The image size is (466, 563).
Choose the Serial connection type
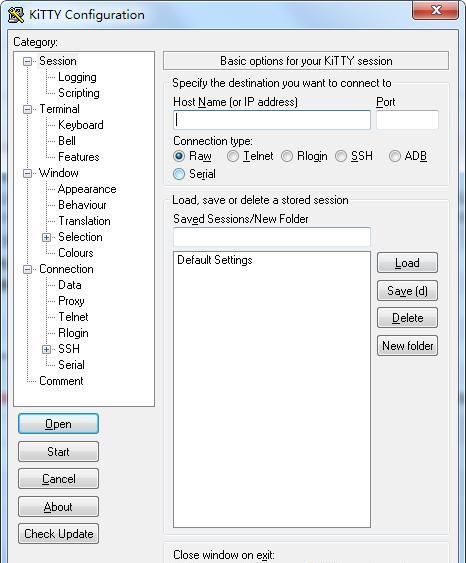[x=179, y=174]
